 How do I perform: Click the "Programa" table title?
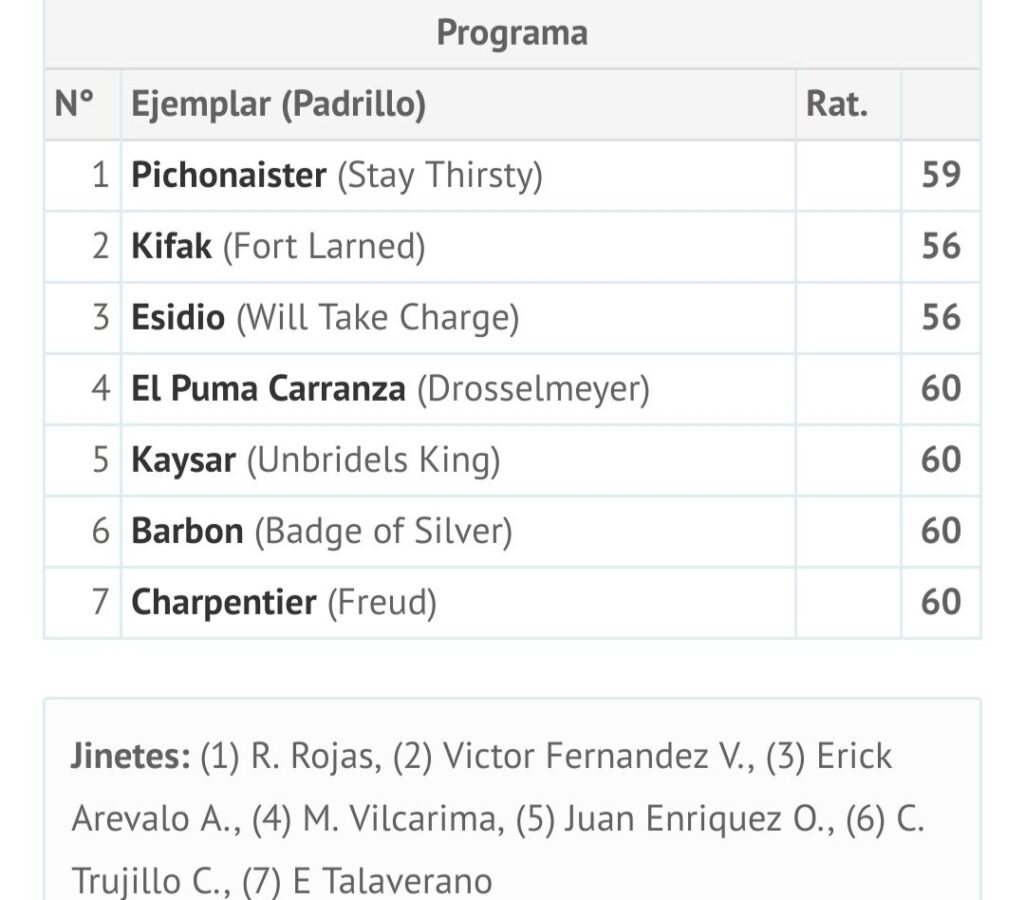[512, 33]
